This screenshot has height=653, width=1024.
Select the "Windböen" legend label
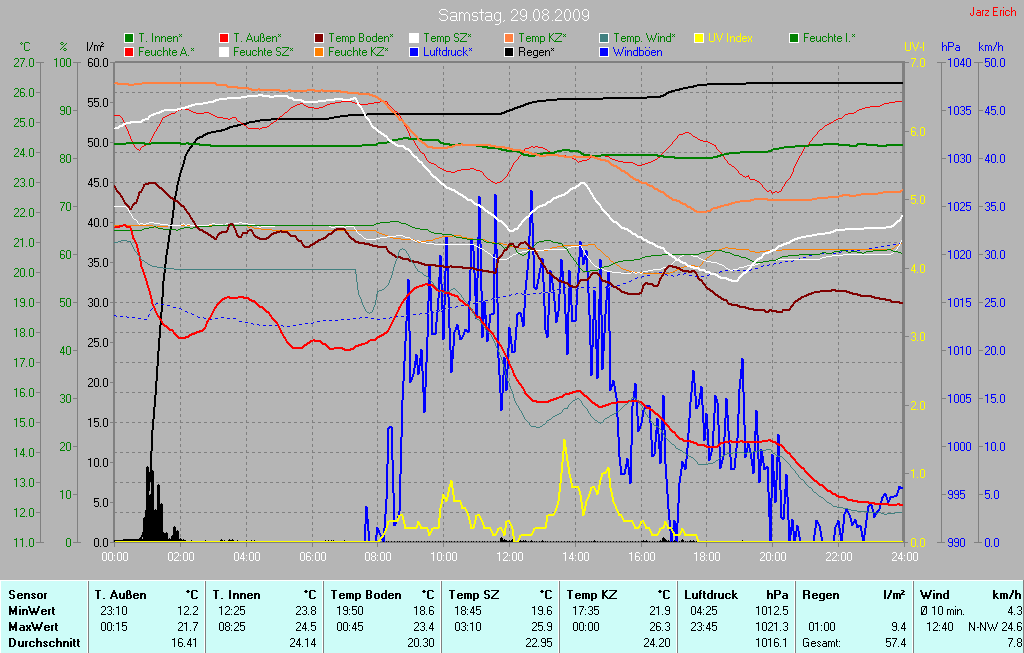[x=637, y=52]
